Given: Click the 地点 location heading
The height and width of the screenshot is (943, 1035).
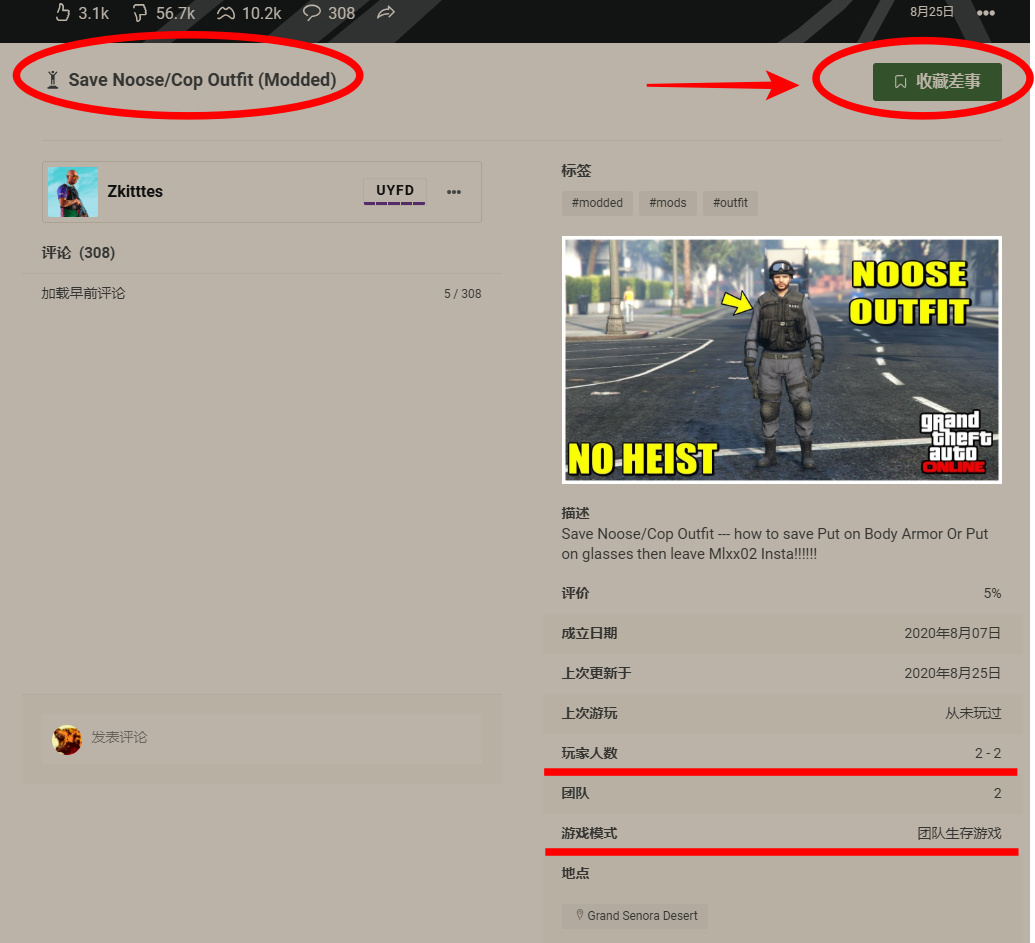Looking at the screenshot, I should click(x=575, y=873).
